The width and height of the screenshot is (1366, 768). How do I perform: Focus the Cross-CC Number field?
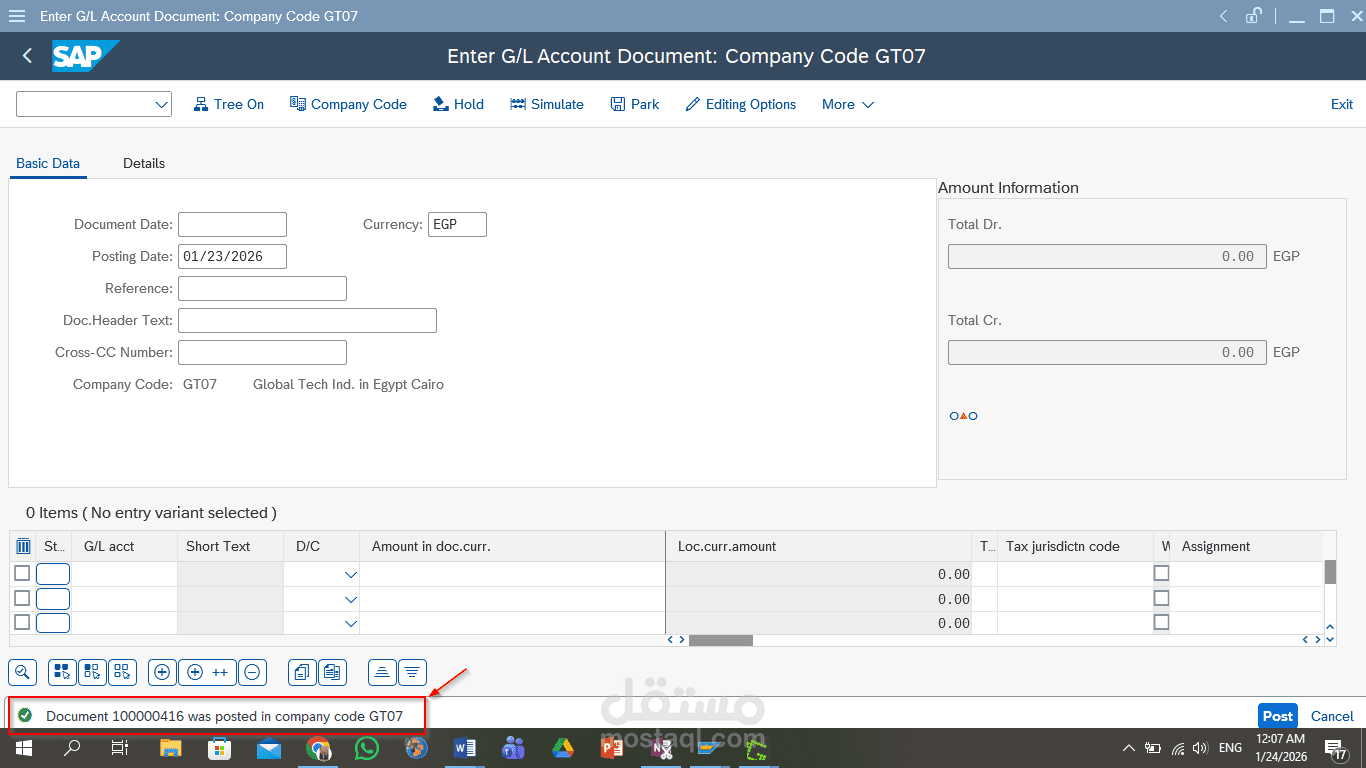point(262,352)
